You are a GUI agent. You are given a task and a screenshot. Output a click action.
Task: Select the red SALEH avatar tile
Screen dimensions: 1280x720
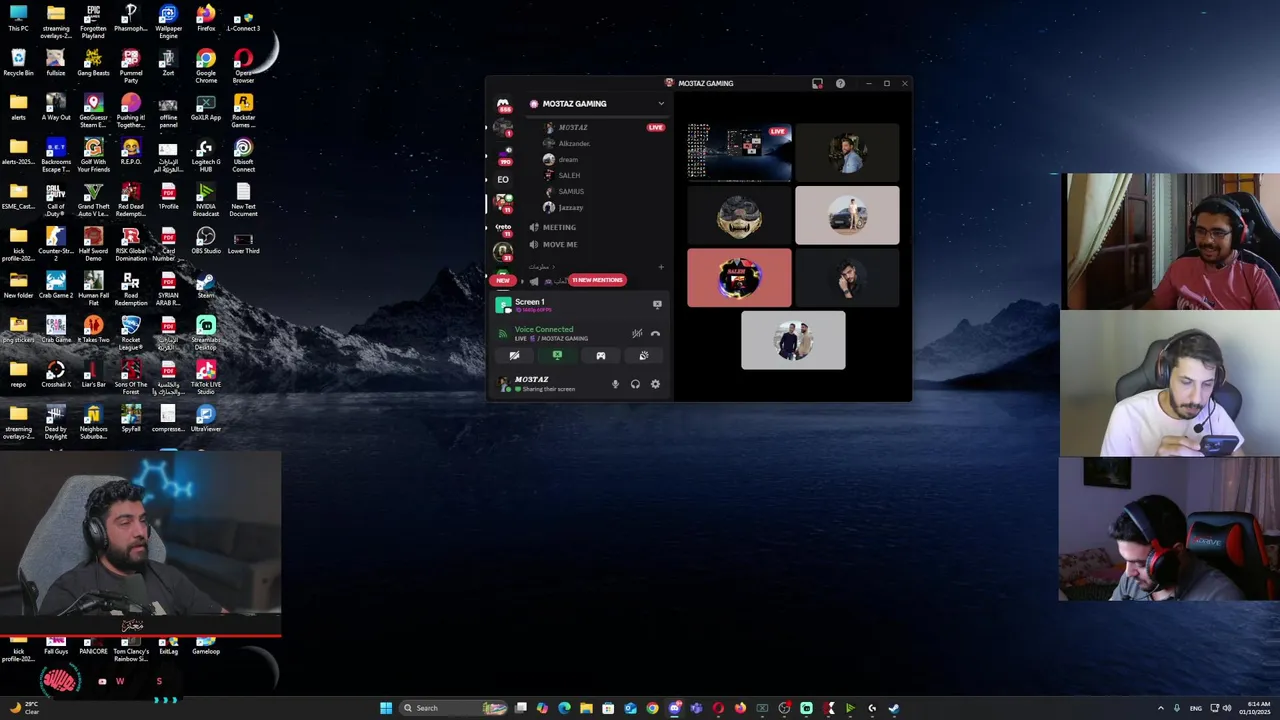click(739, 278)
